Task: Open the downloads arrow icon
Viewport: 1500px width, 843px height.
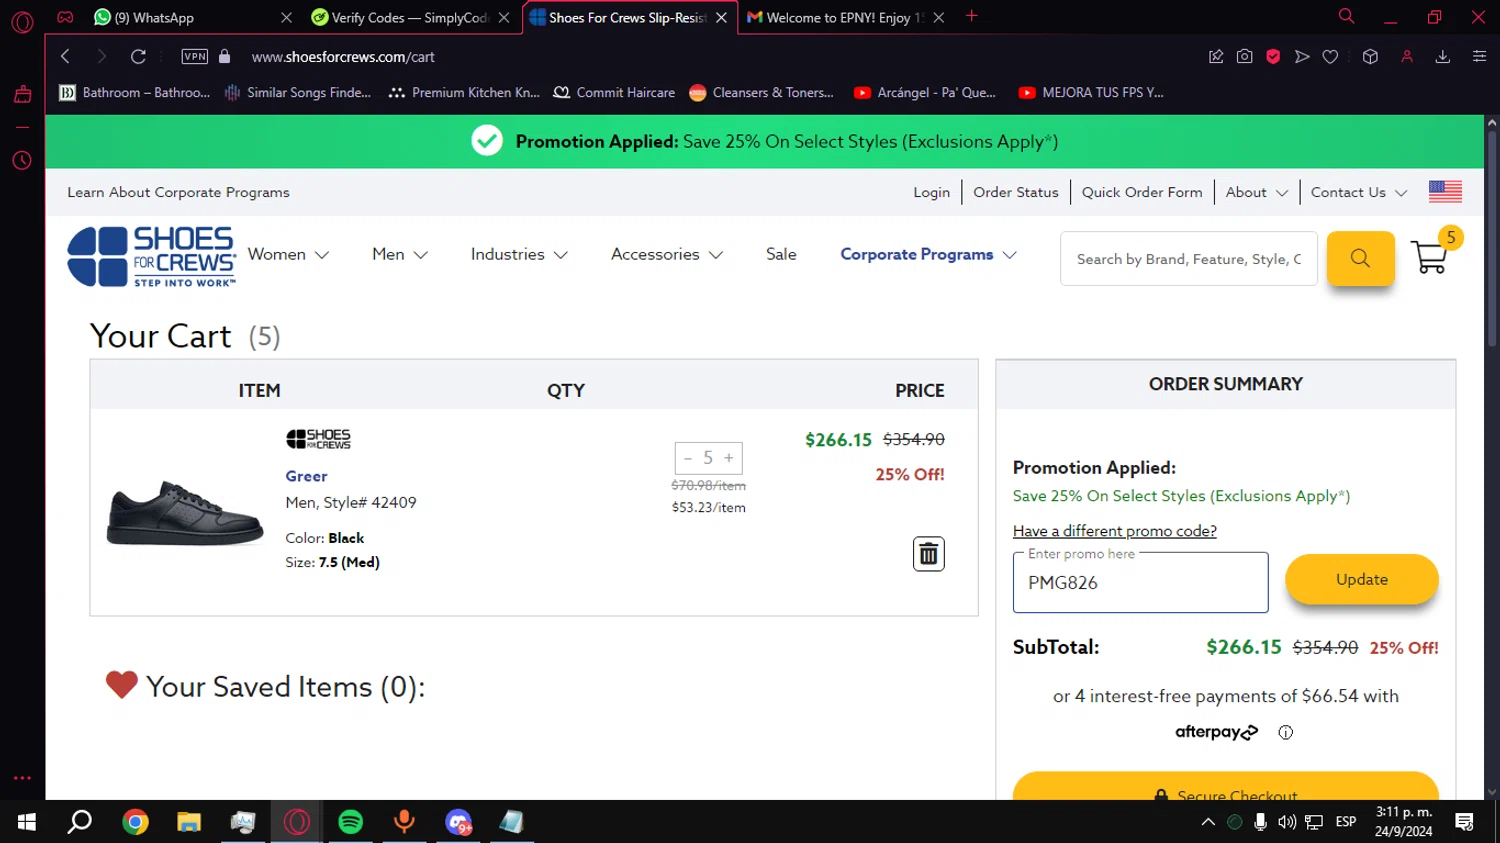Action: [x=1443, y=56]
